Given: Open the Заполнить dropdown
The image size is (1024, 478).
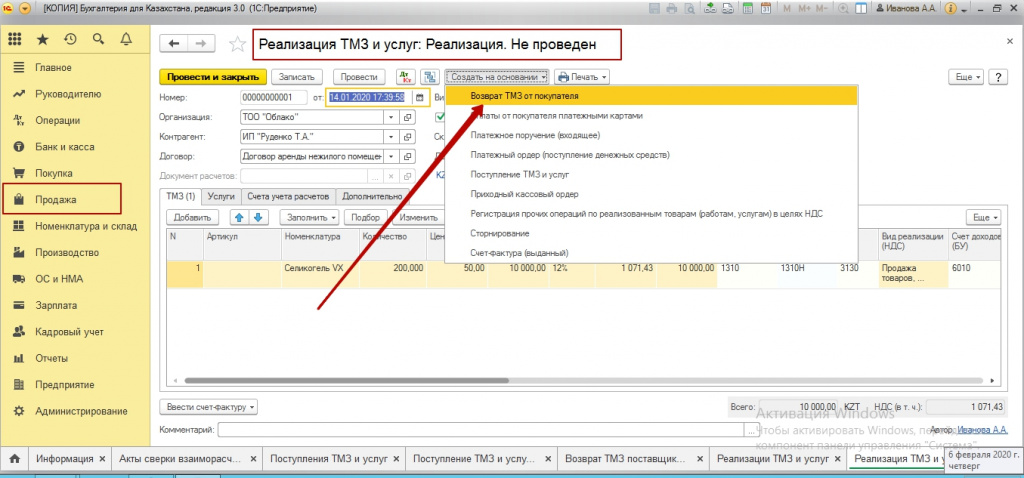Looking at the screenshot, I should (310, 217).
